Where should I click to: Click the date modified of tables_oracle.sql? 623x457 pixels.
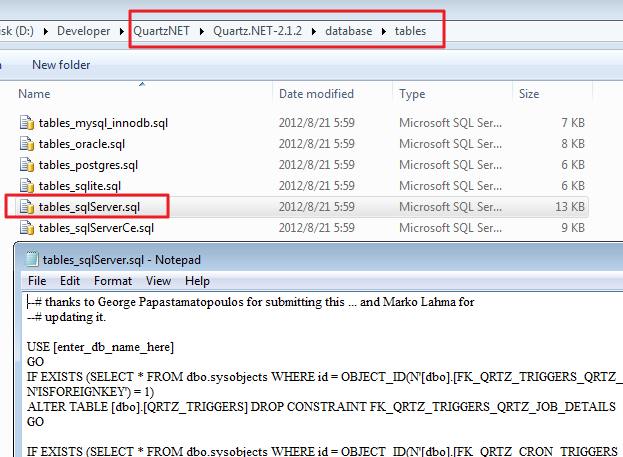click(x=317, y=143)
